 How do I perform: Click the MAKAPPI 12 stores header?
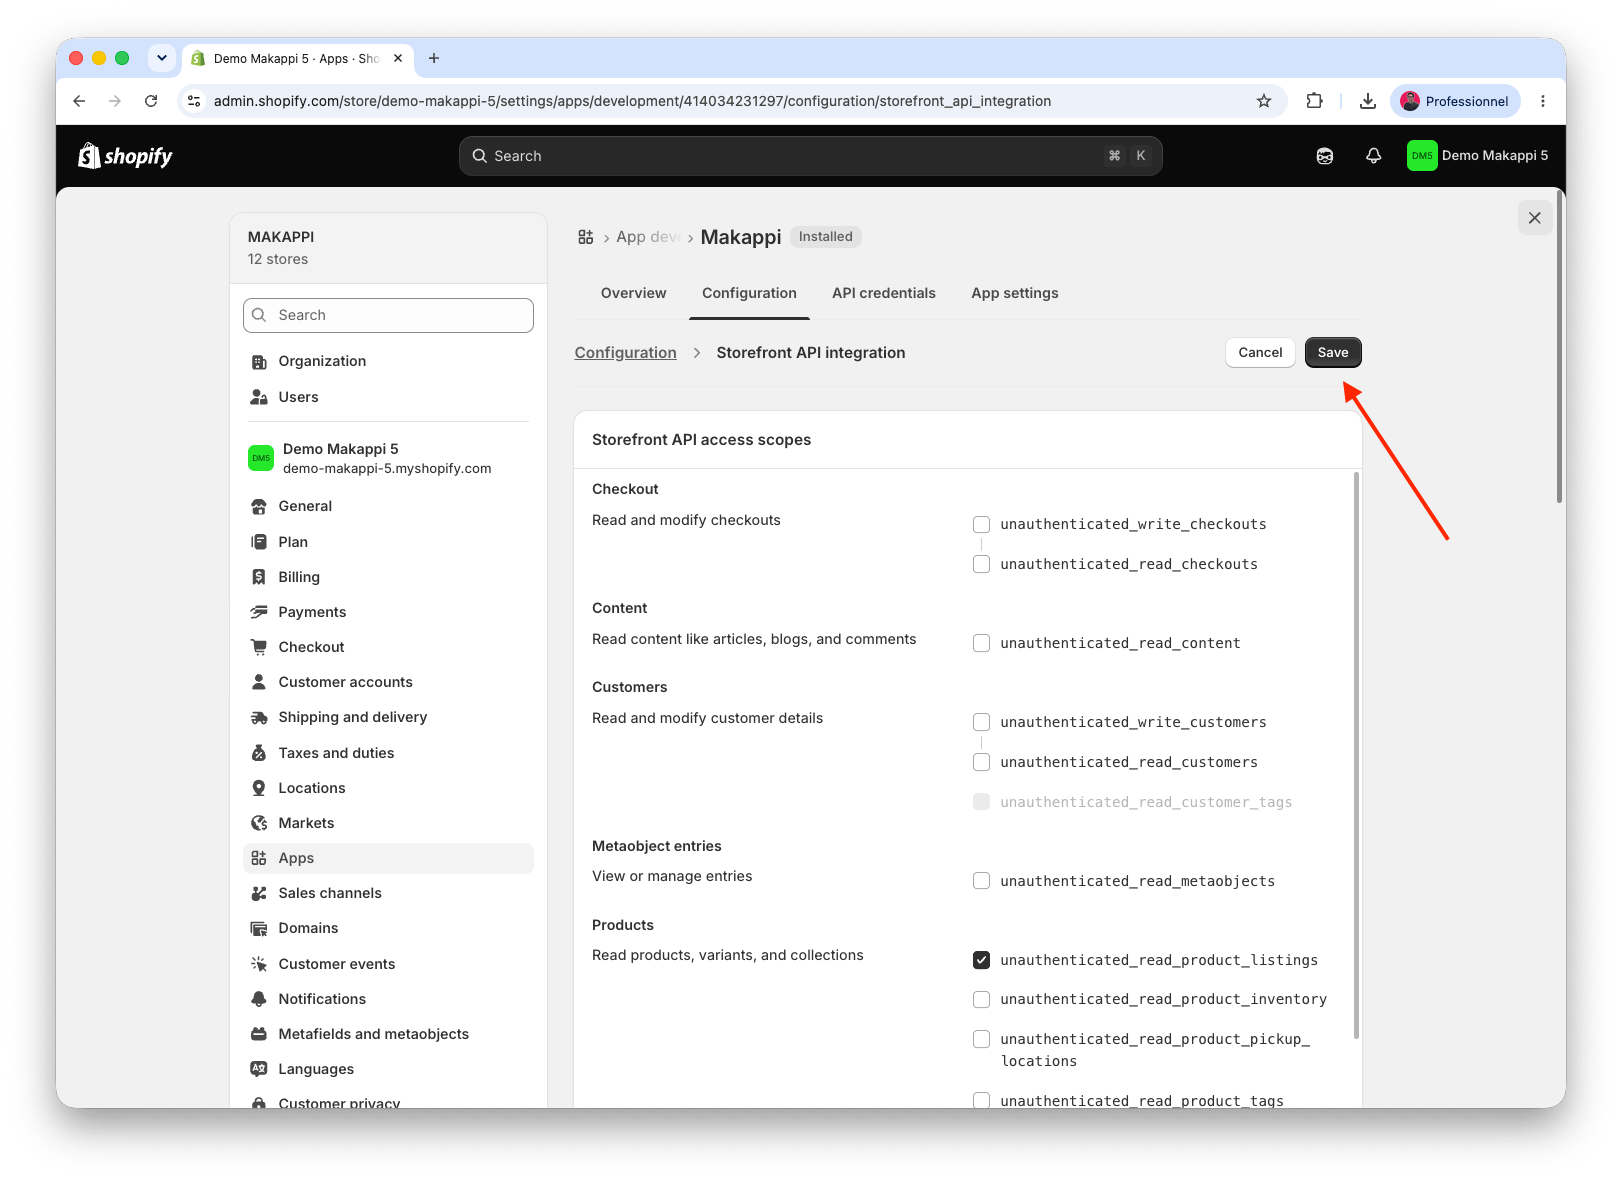388,248
